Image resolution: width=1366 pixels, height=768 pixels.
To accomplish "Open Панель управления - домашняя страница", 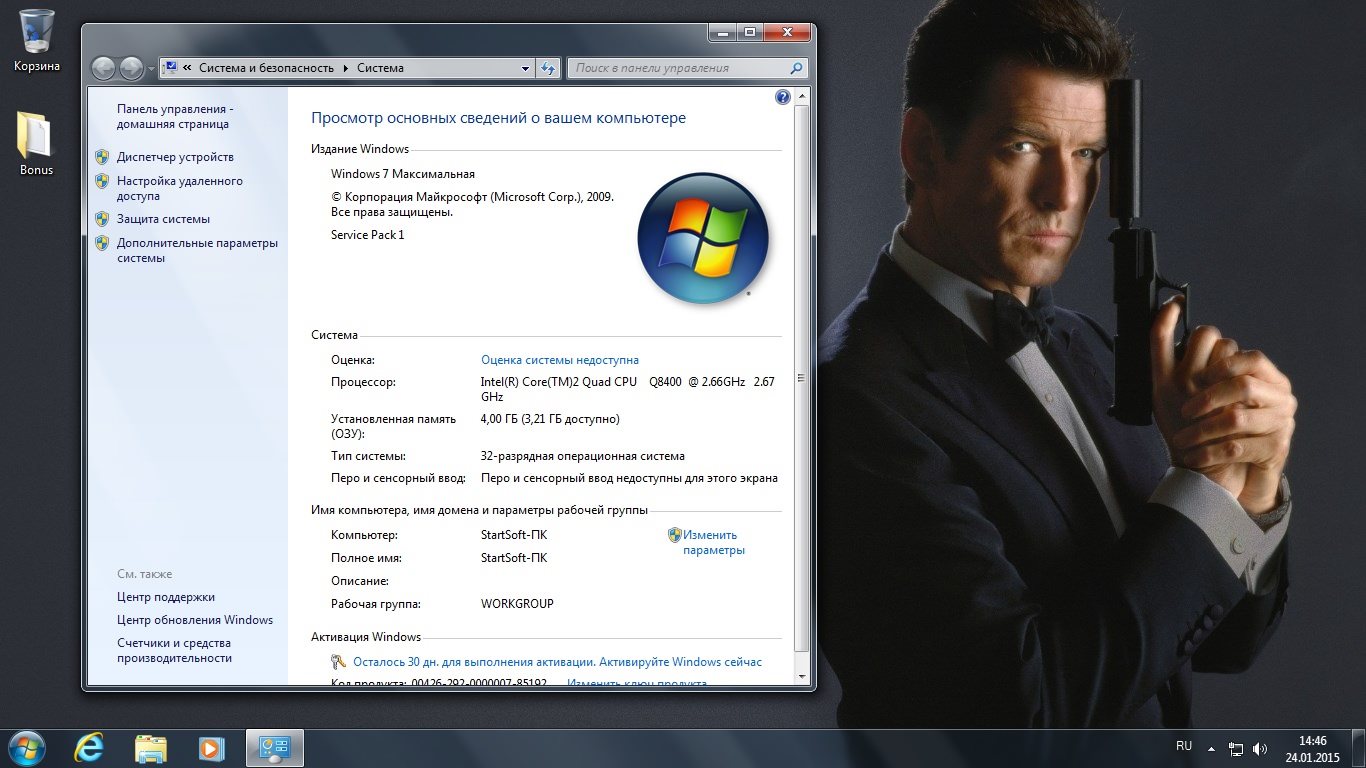I will pos(175,116).
